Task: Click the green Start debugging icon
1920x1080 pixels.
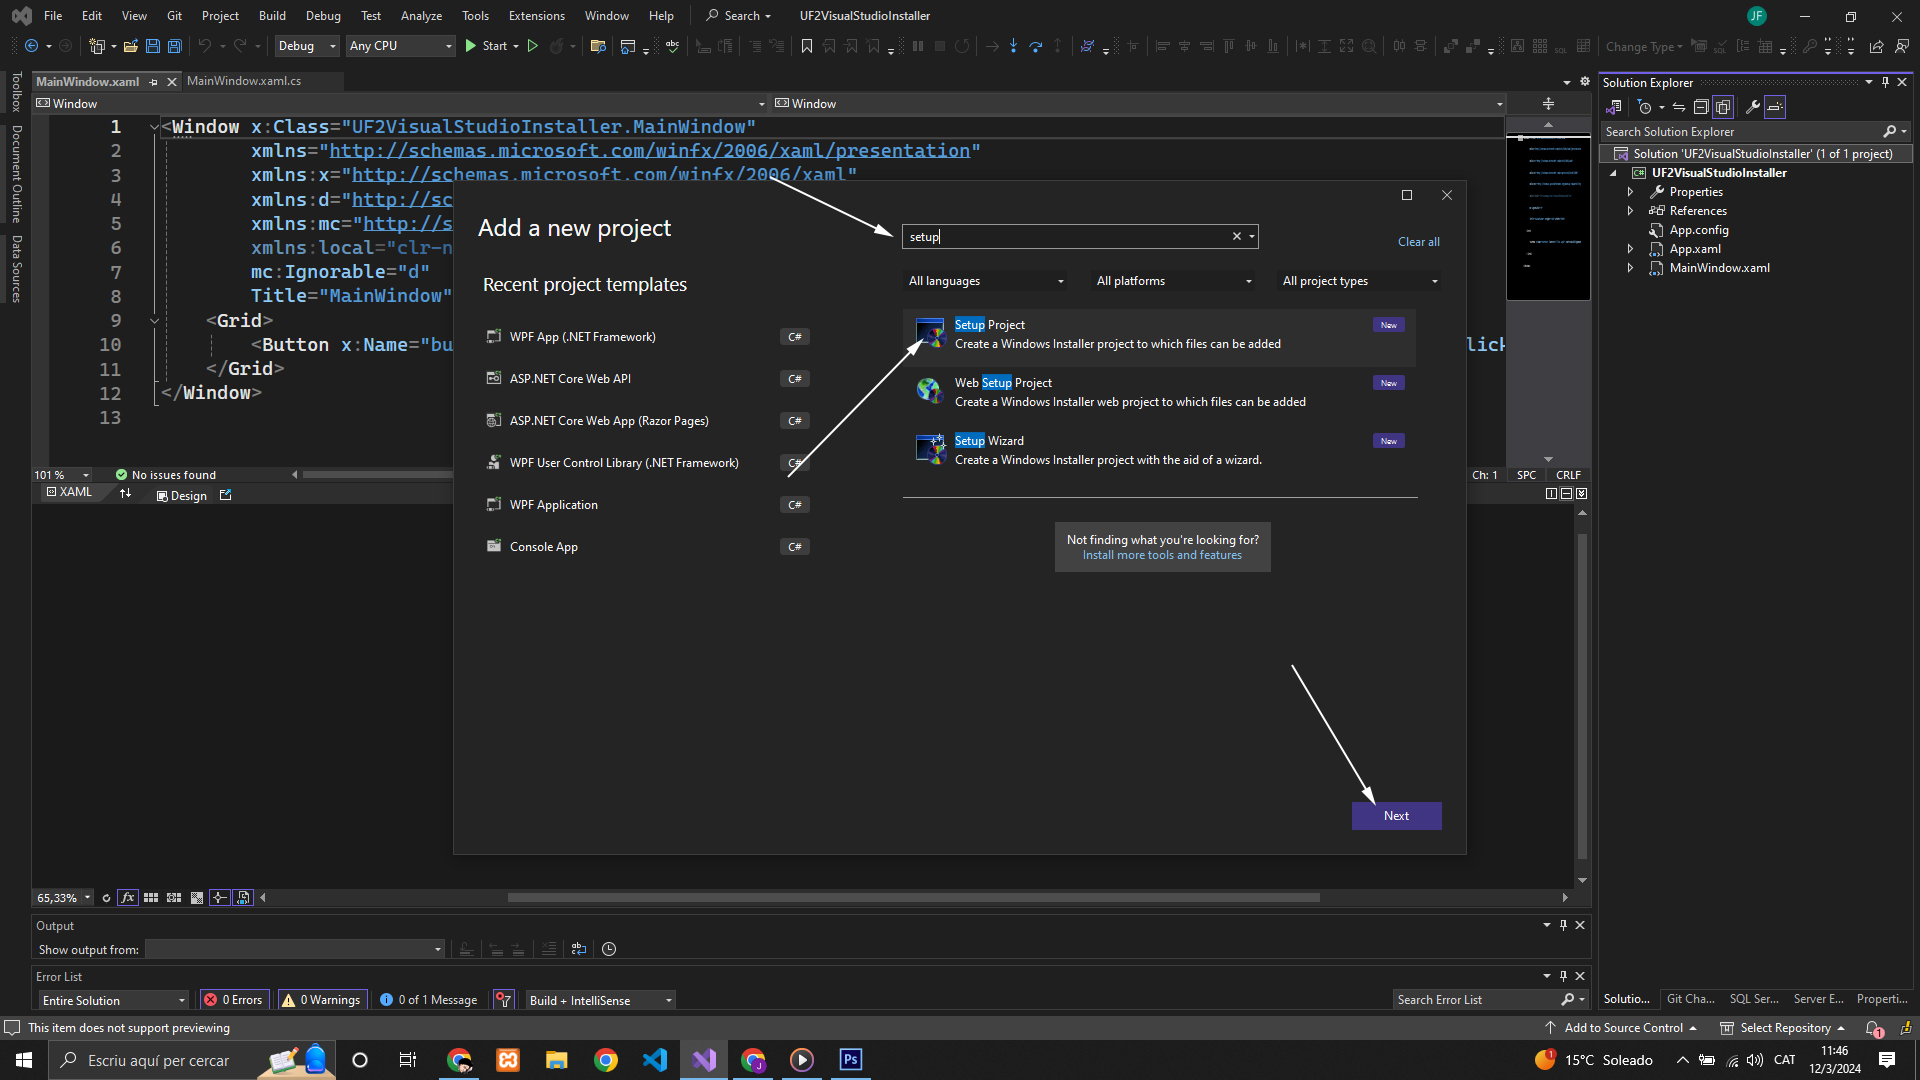Action: click(471, 46)
